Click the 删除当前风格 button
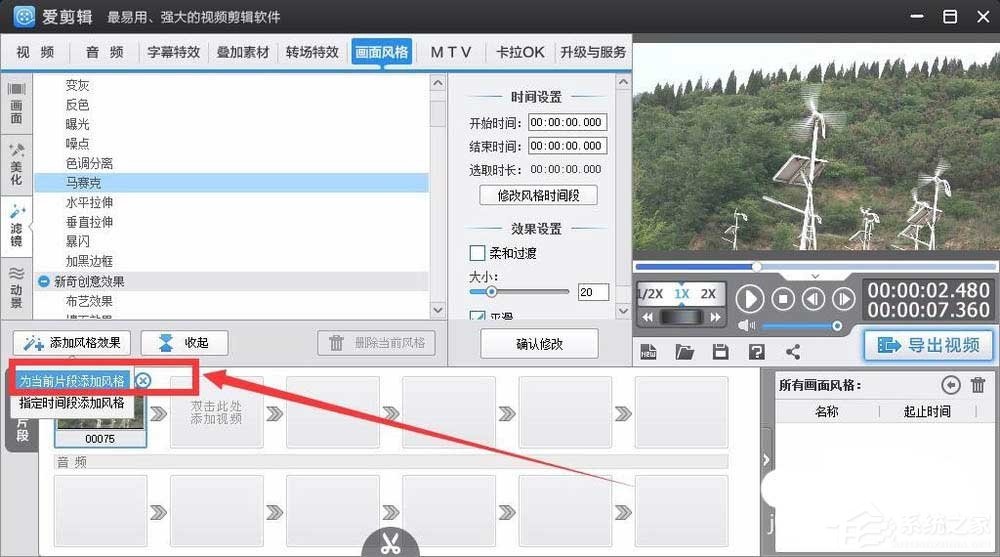 376,343
